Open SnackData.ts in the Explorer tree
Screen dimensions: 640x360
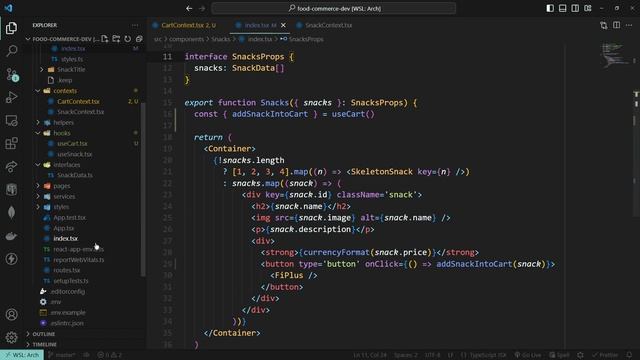coord(75,175)
